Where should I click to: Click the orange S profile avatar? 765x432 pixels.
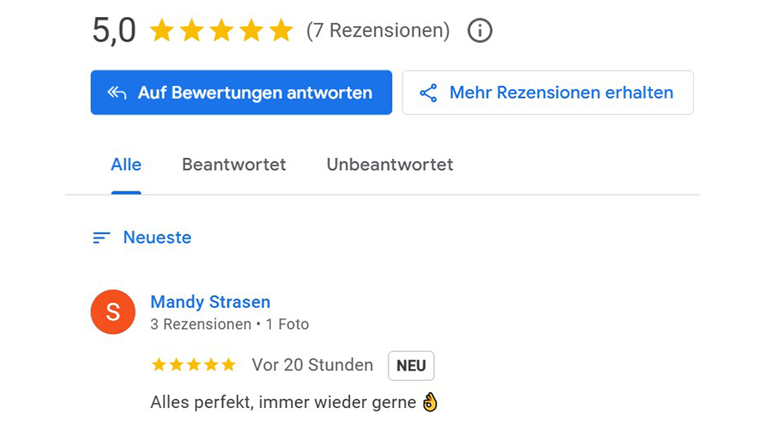click(x=113, y=312)
